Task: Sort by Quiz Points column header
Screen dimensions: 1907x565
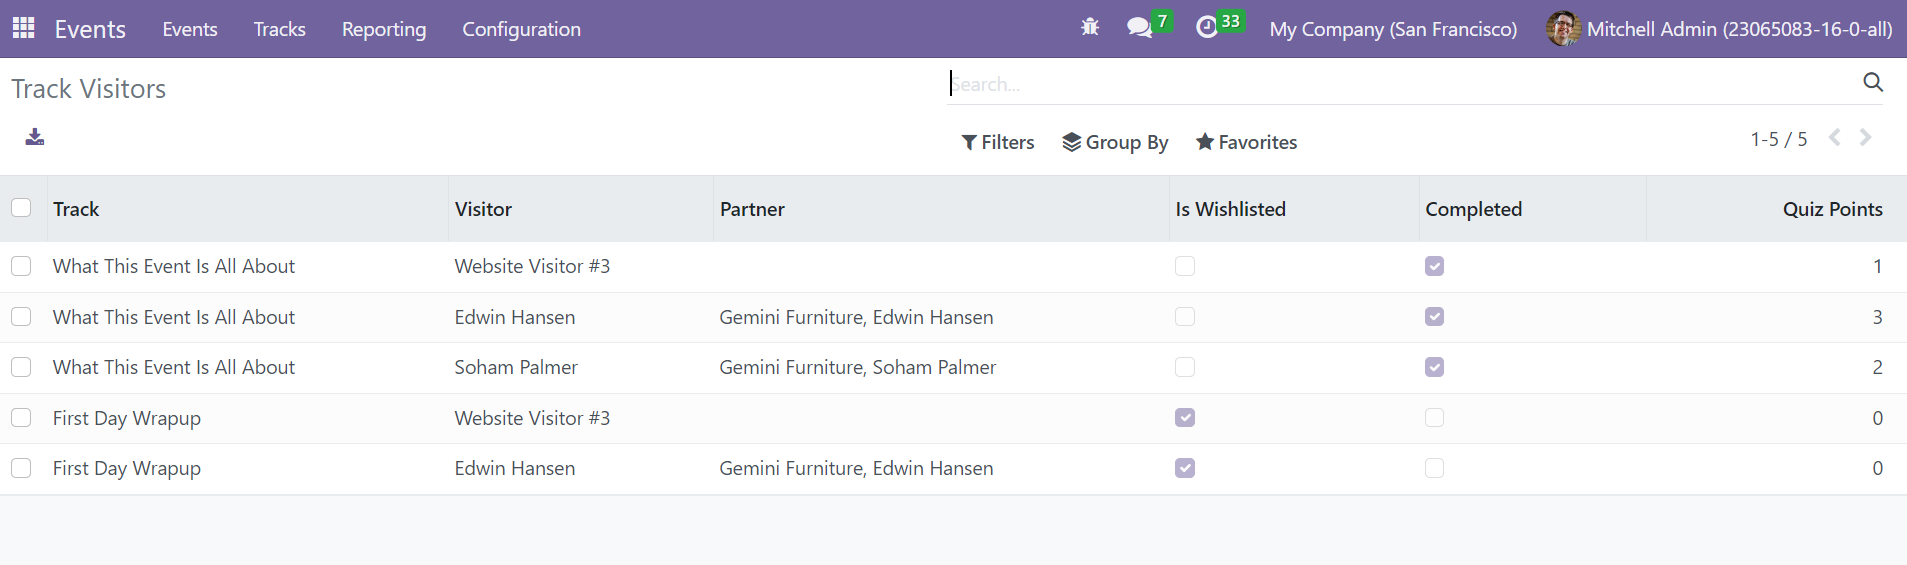Action: (1832, 209)
